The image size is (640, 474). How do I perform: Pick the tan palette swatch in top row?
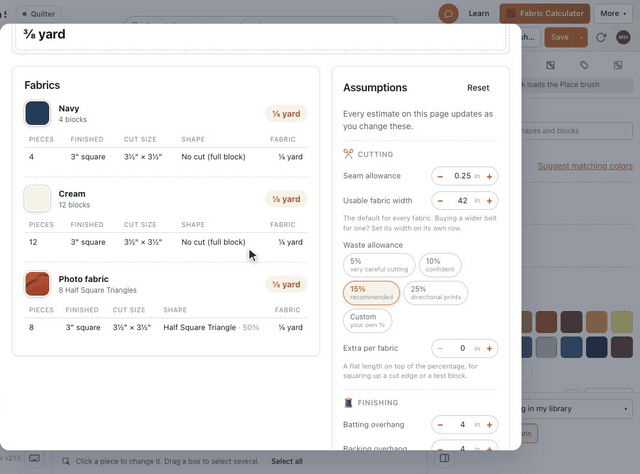pos(597,322)
